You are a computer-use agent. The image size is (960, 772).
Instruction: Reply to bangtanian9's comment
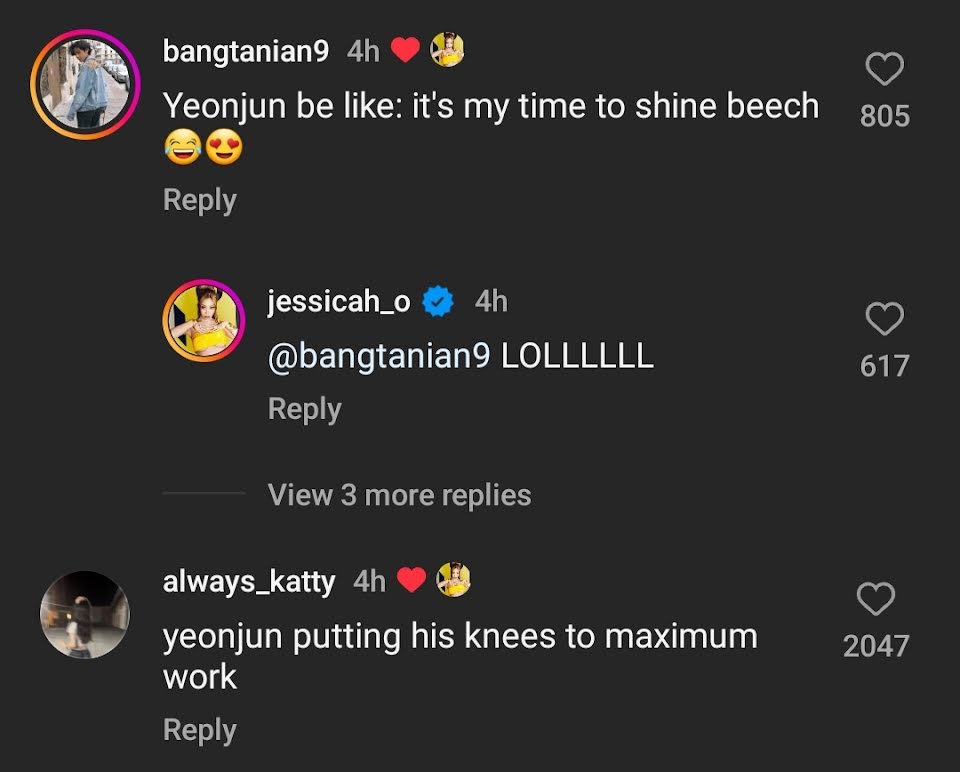[x=200, y=200]
